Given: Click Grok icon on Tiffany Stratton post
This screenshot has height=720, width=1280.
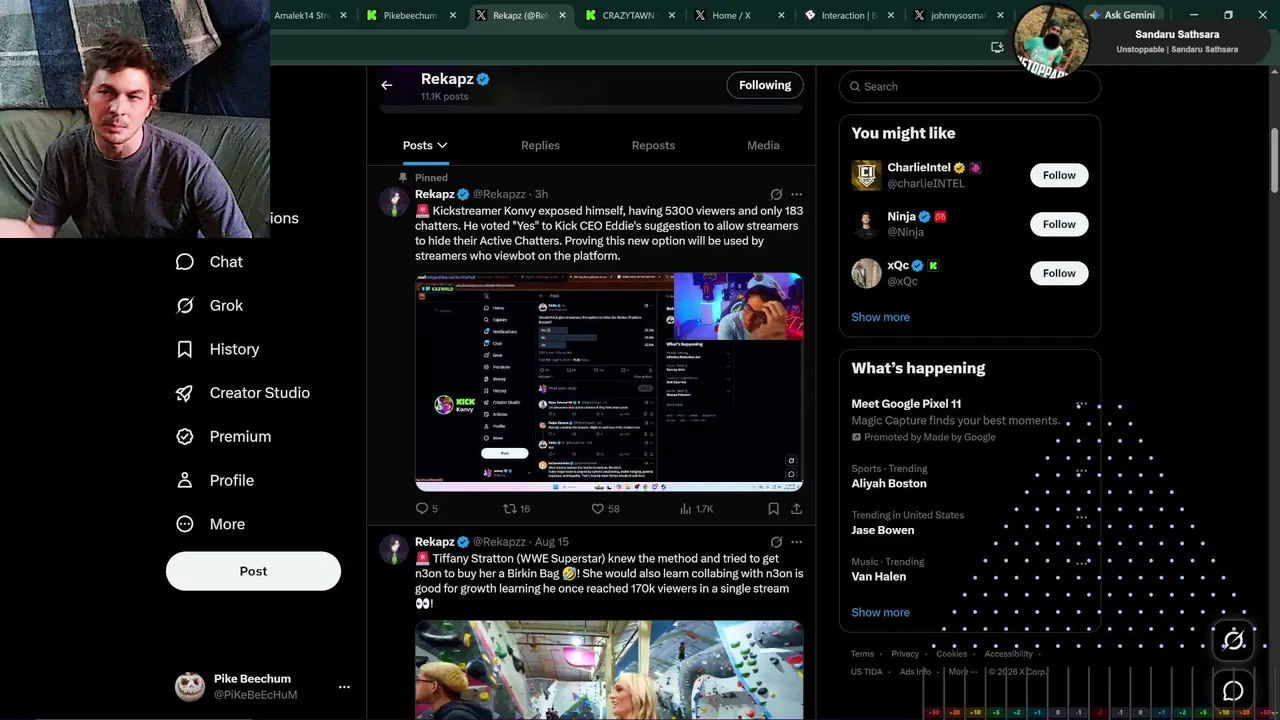Looking at the screenshot, I should tap(776, 542).
